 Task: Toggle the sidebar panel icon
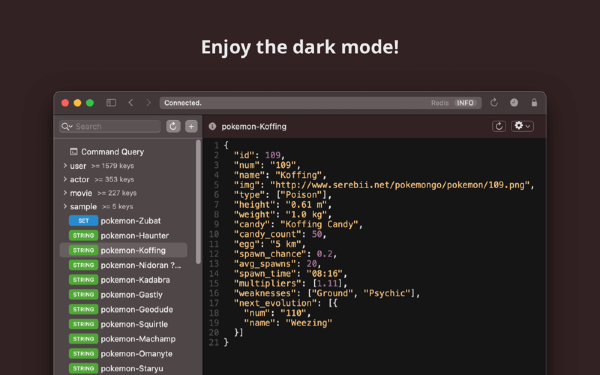111,103
